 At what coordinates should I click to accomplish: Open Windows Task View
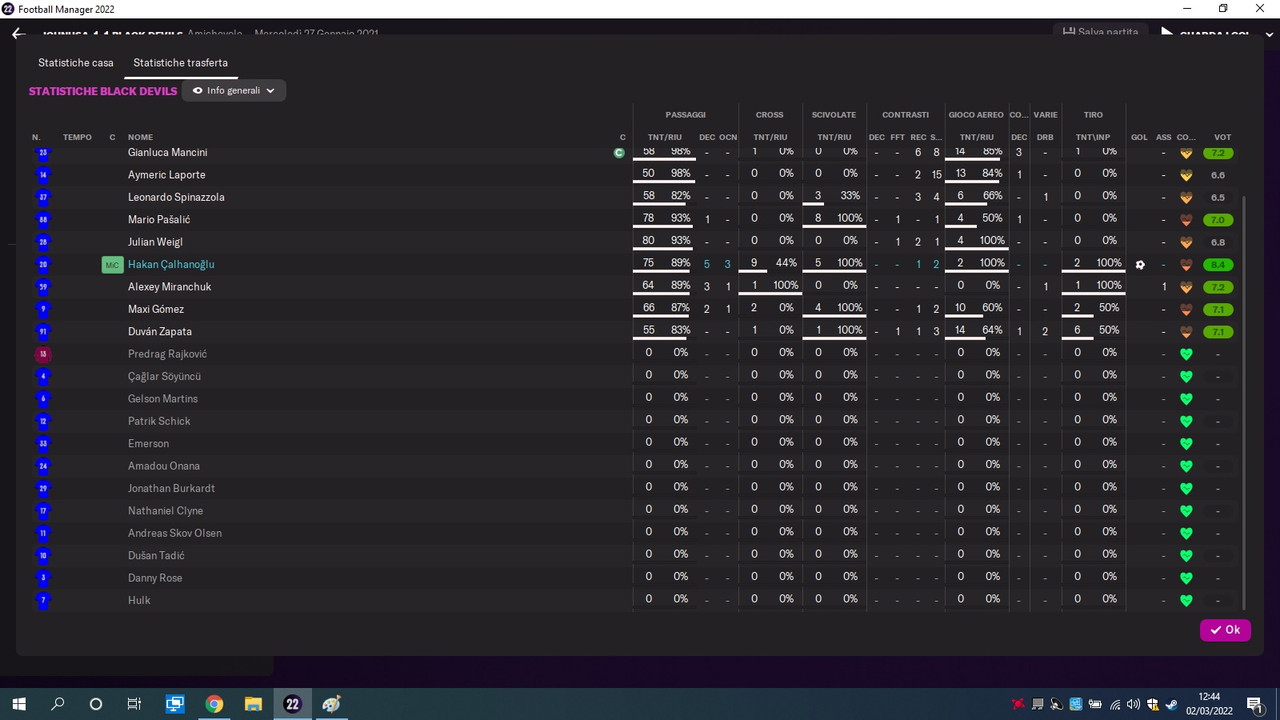(x=134, y=704)
